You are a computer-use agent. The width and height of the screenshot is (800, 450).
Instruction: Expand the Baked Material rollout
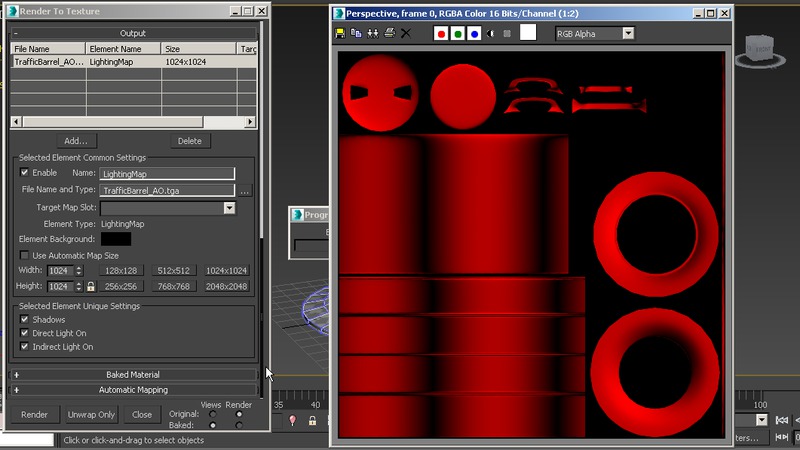133,375
